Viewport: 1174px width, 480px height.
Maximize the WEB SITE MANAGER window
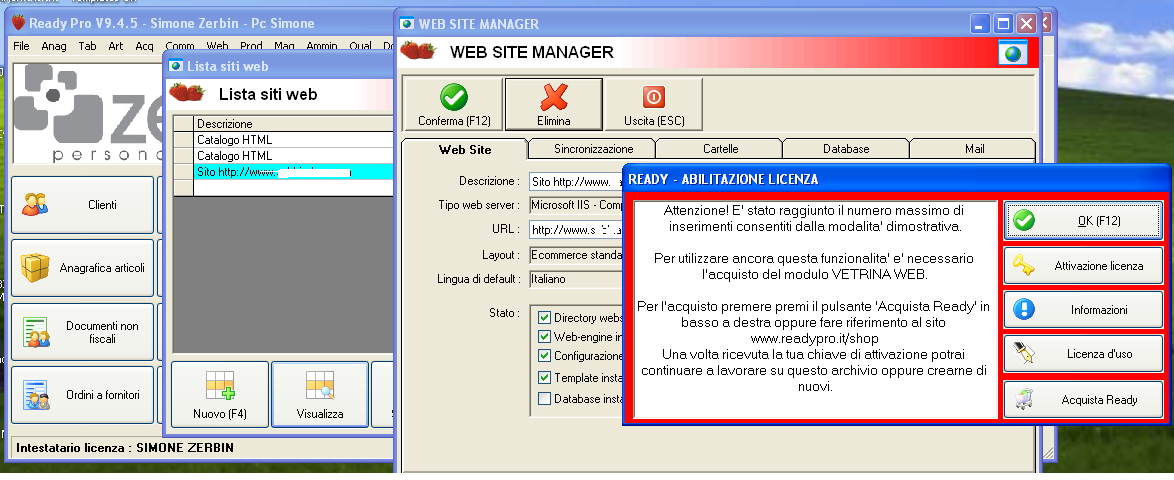coord(1003,24)
